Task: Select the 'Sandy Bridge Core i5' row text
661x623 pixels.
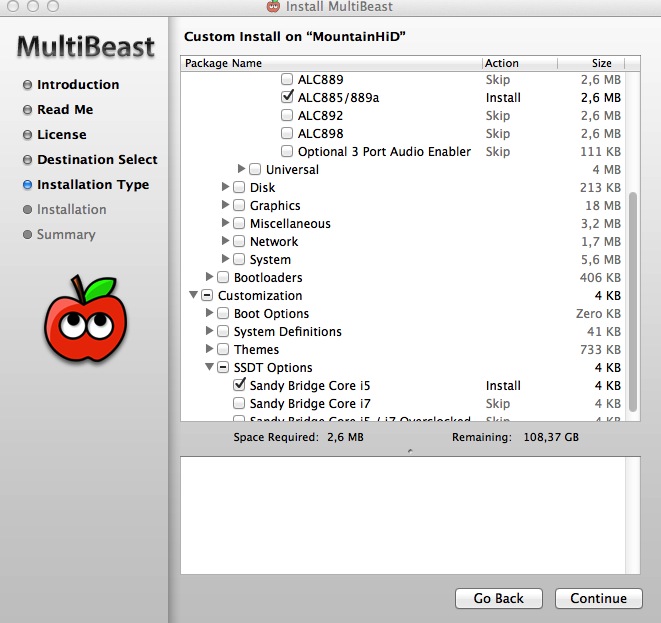Action: click(310, 385)
